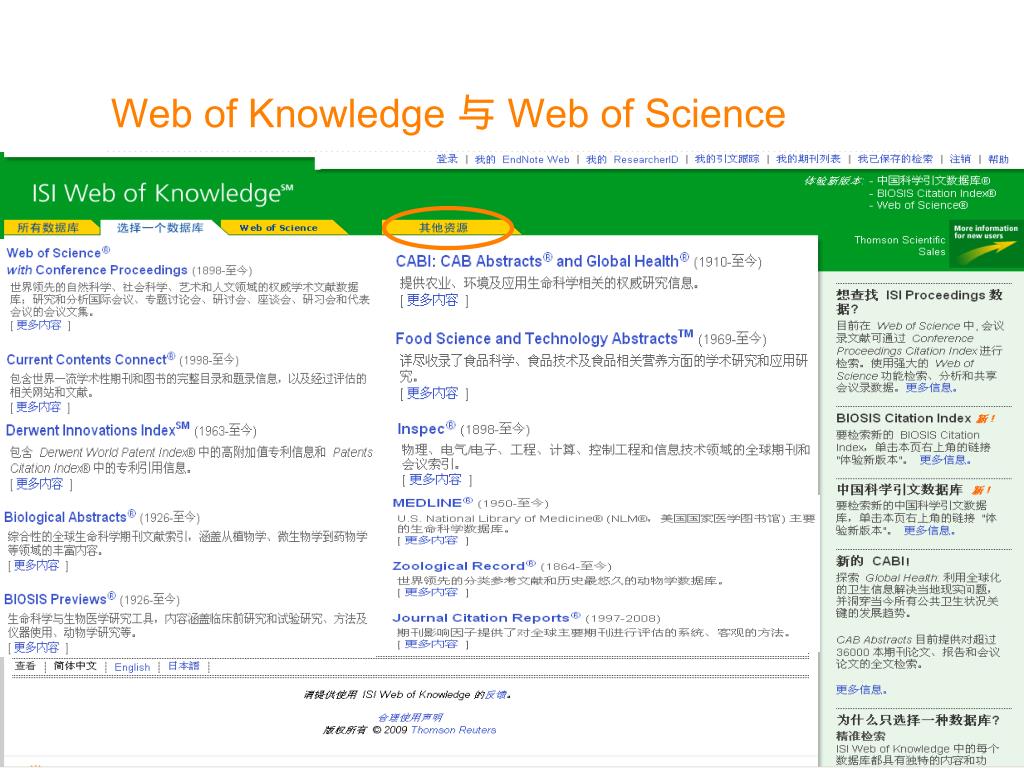Click 更多信息 under 新的 CABI sidebar section
The width and height of the screenshot is (1024, 768).
click(859, 690)
